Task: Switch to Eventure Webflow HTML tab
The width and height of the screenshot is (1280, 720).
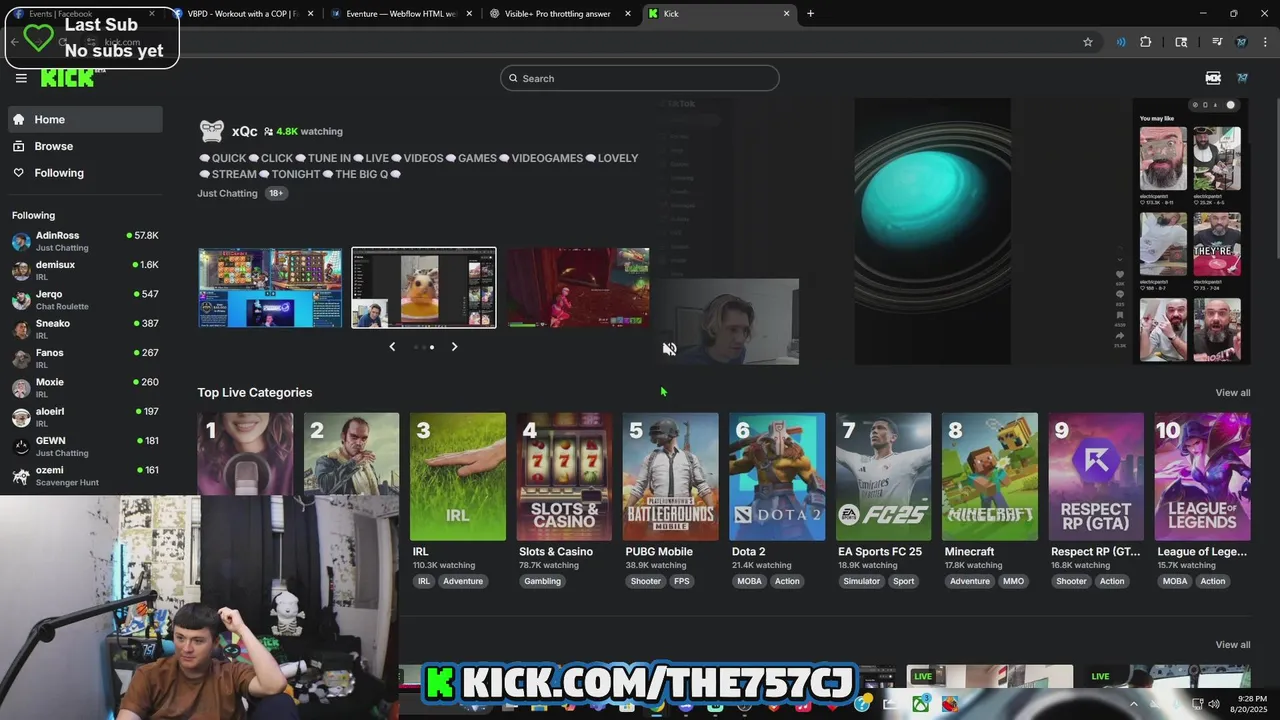Action: click(x=402, y=13)
